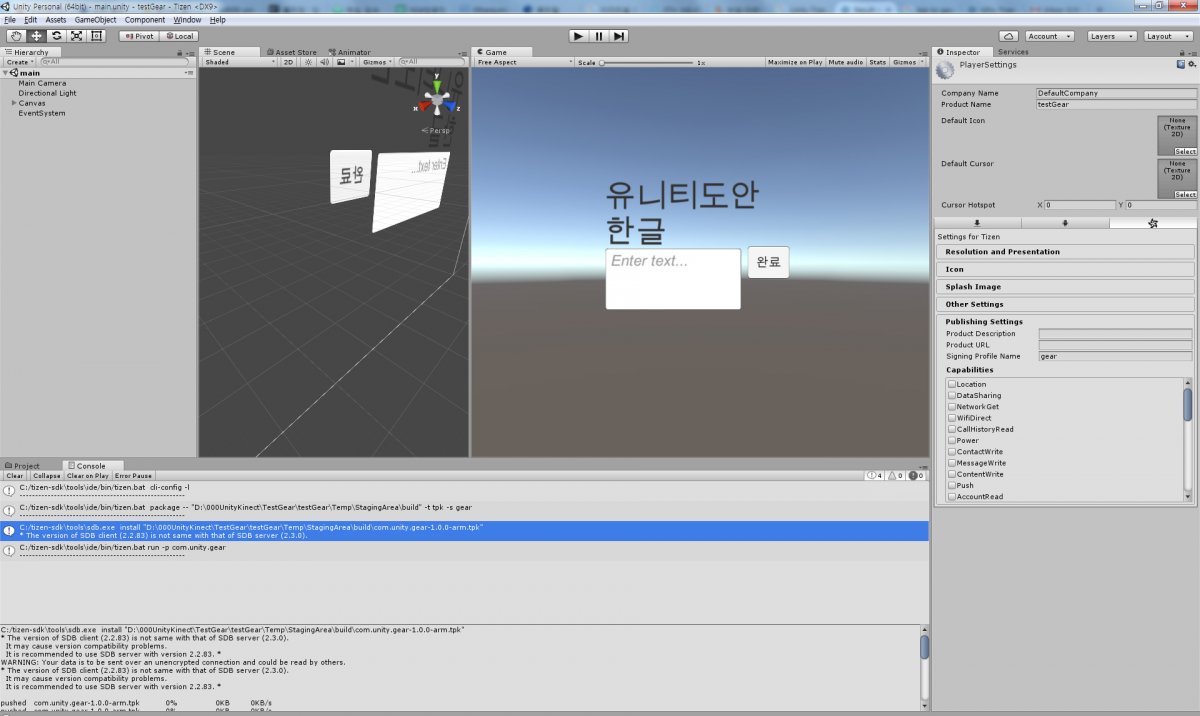Select the Rect transform tool
This screenshot has height=716, width=1200.
96,36
